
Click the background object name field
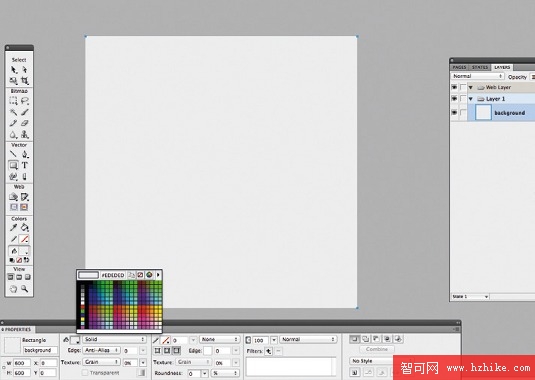(x=40, y=350)
